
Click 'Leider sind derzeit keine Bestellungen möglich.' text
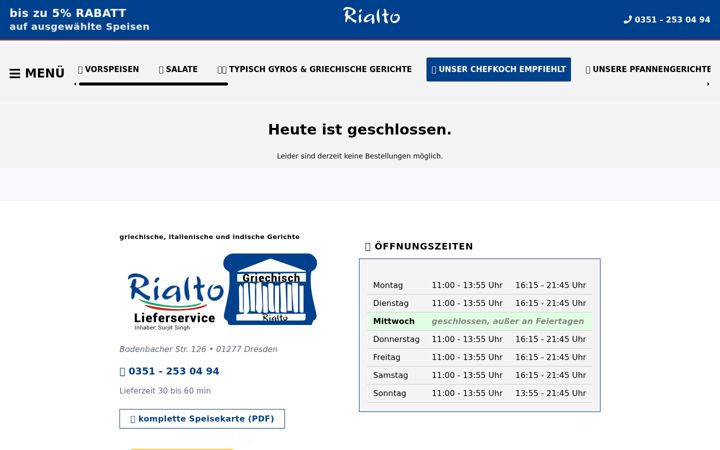pos(360,156)
